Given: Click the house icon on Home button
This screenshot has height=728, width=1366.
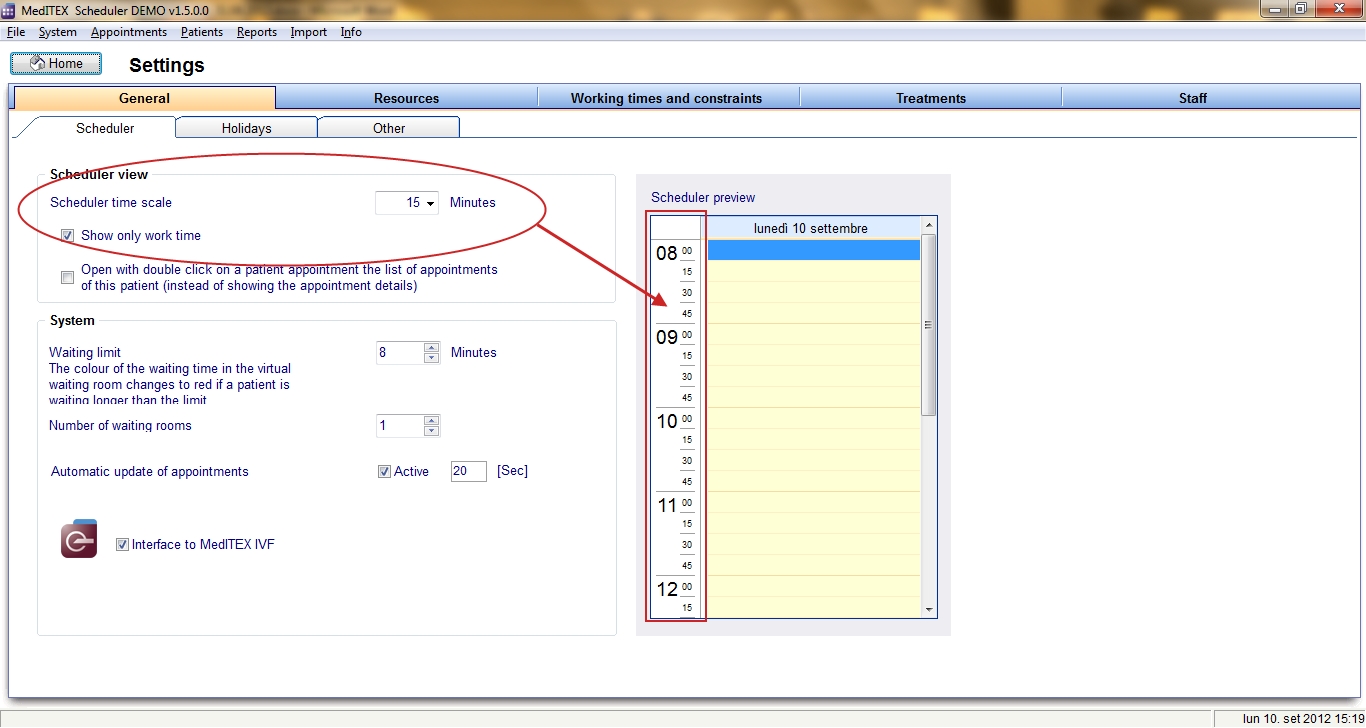Looking at the screenshot, I should tap(37, 63).
